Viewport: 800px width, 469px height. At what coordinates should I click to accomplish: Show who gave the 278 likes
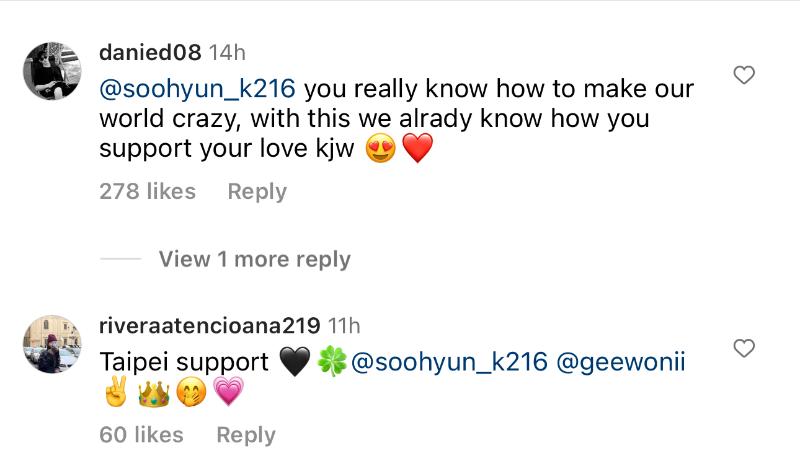click(147, 191)
